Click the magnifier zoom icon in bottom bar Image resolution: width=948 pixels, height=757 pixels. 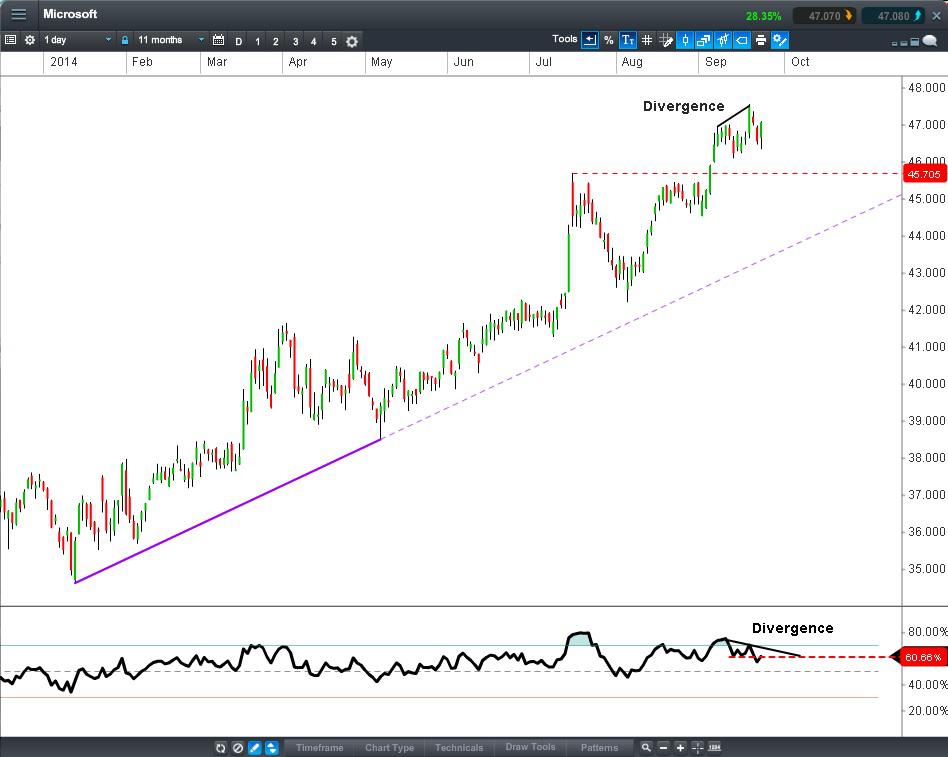[x=646, y=747]
